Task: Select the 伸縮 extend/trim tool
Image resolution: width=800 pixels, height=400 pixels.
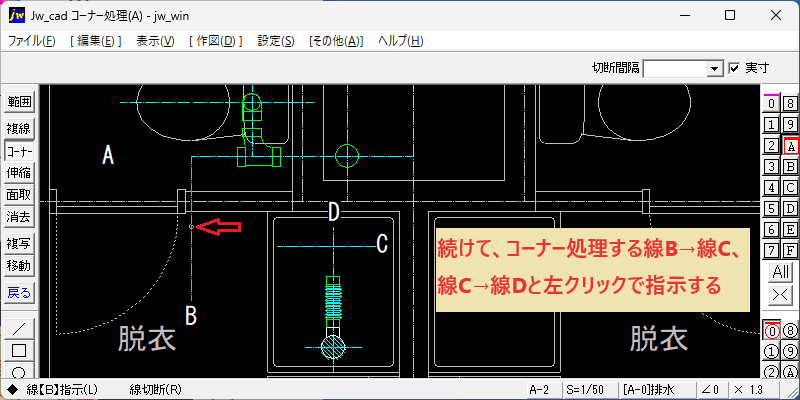Action: tap(18, 172)
